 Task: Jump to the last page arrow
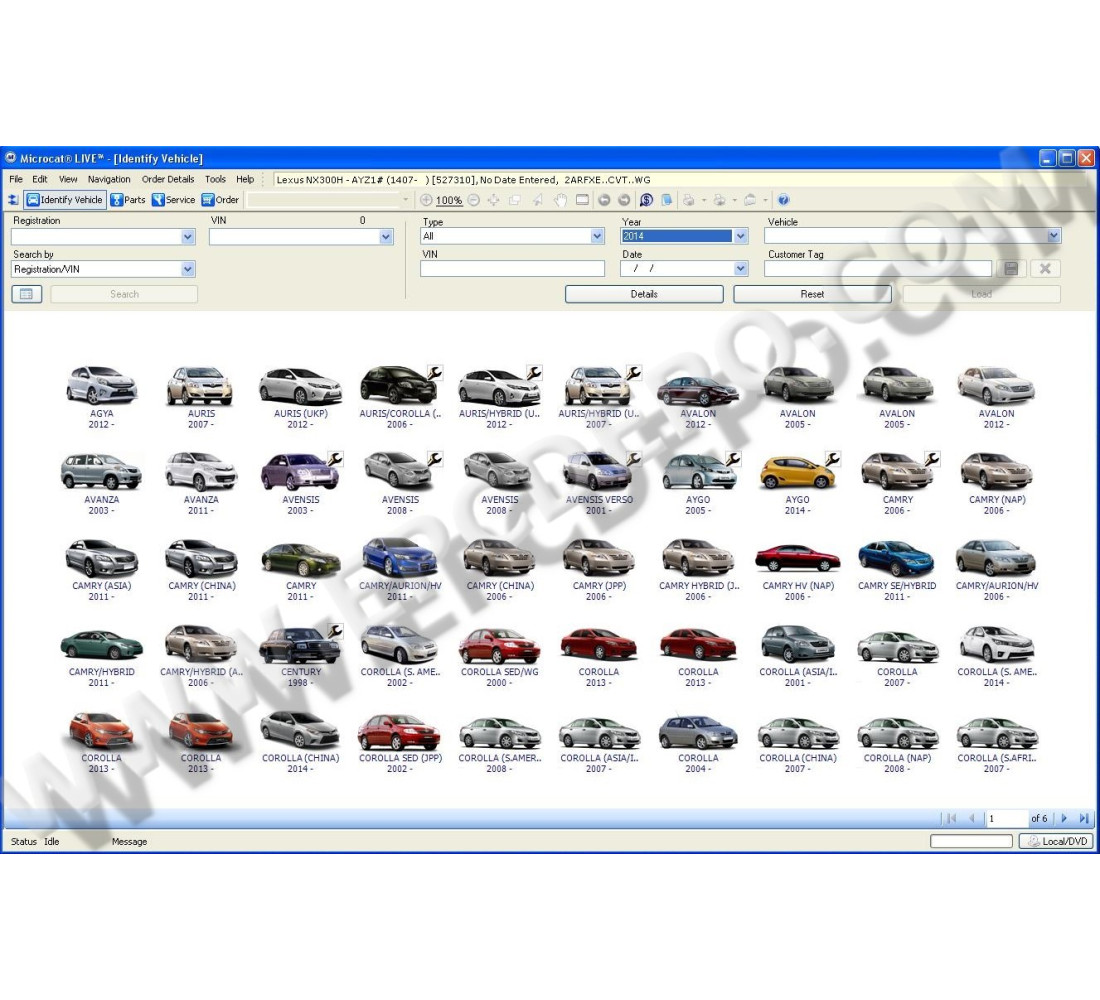click(x=1084, y=818)
